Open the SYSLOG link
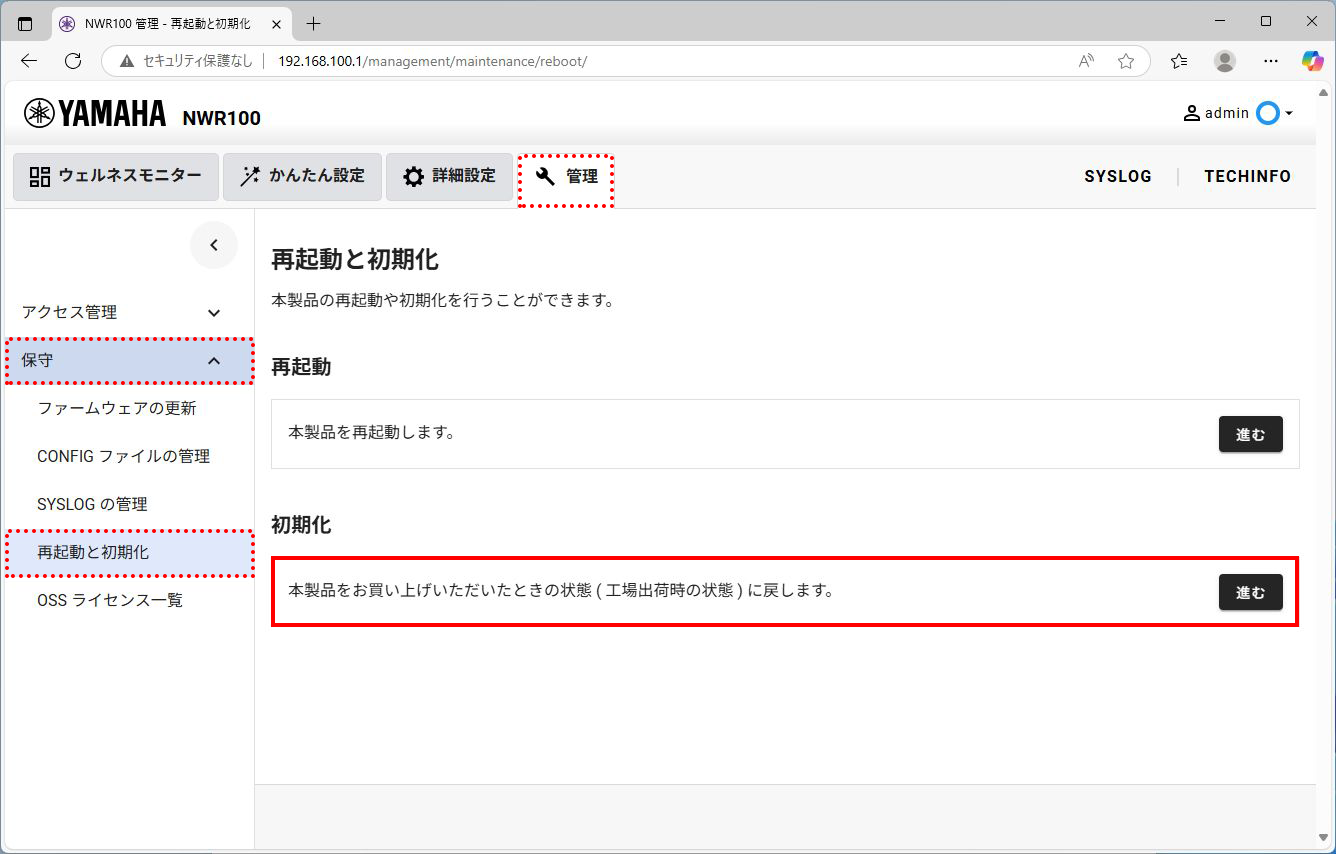The height and width of the screenshot is (854, 1336). pos(1117,176)
